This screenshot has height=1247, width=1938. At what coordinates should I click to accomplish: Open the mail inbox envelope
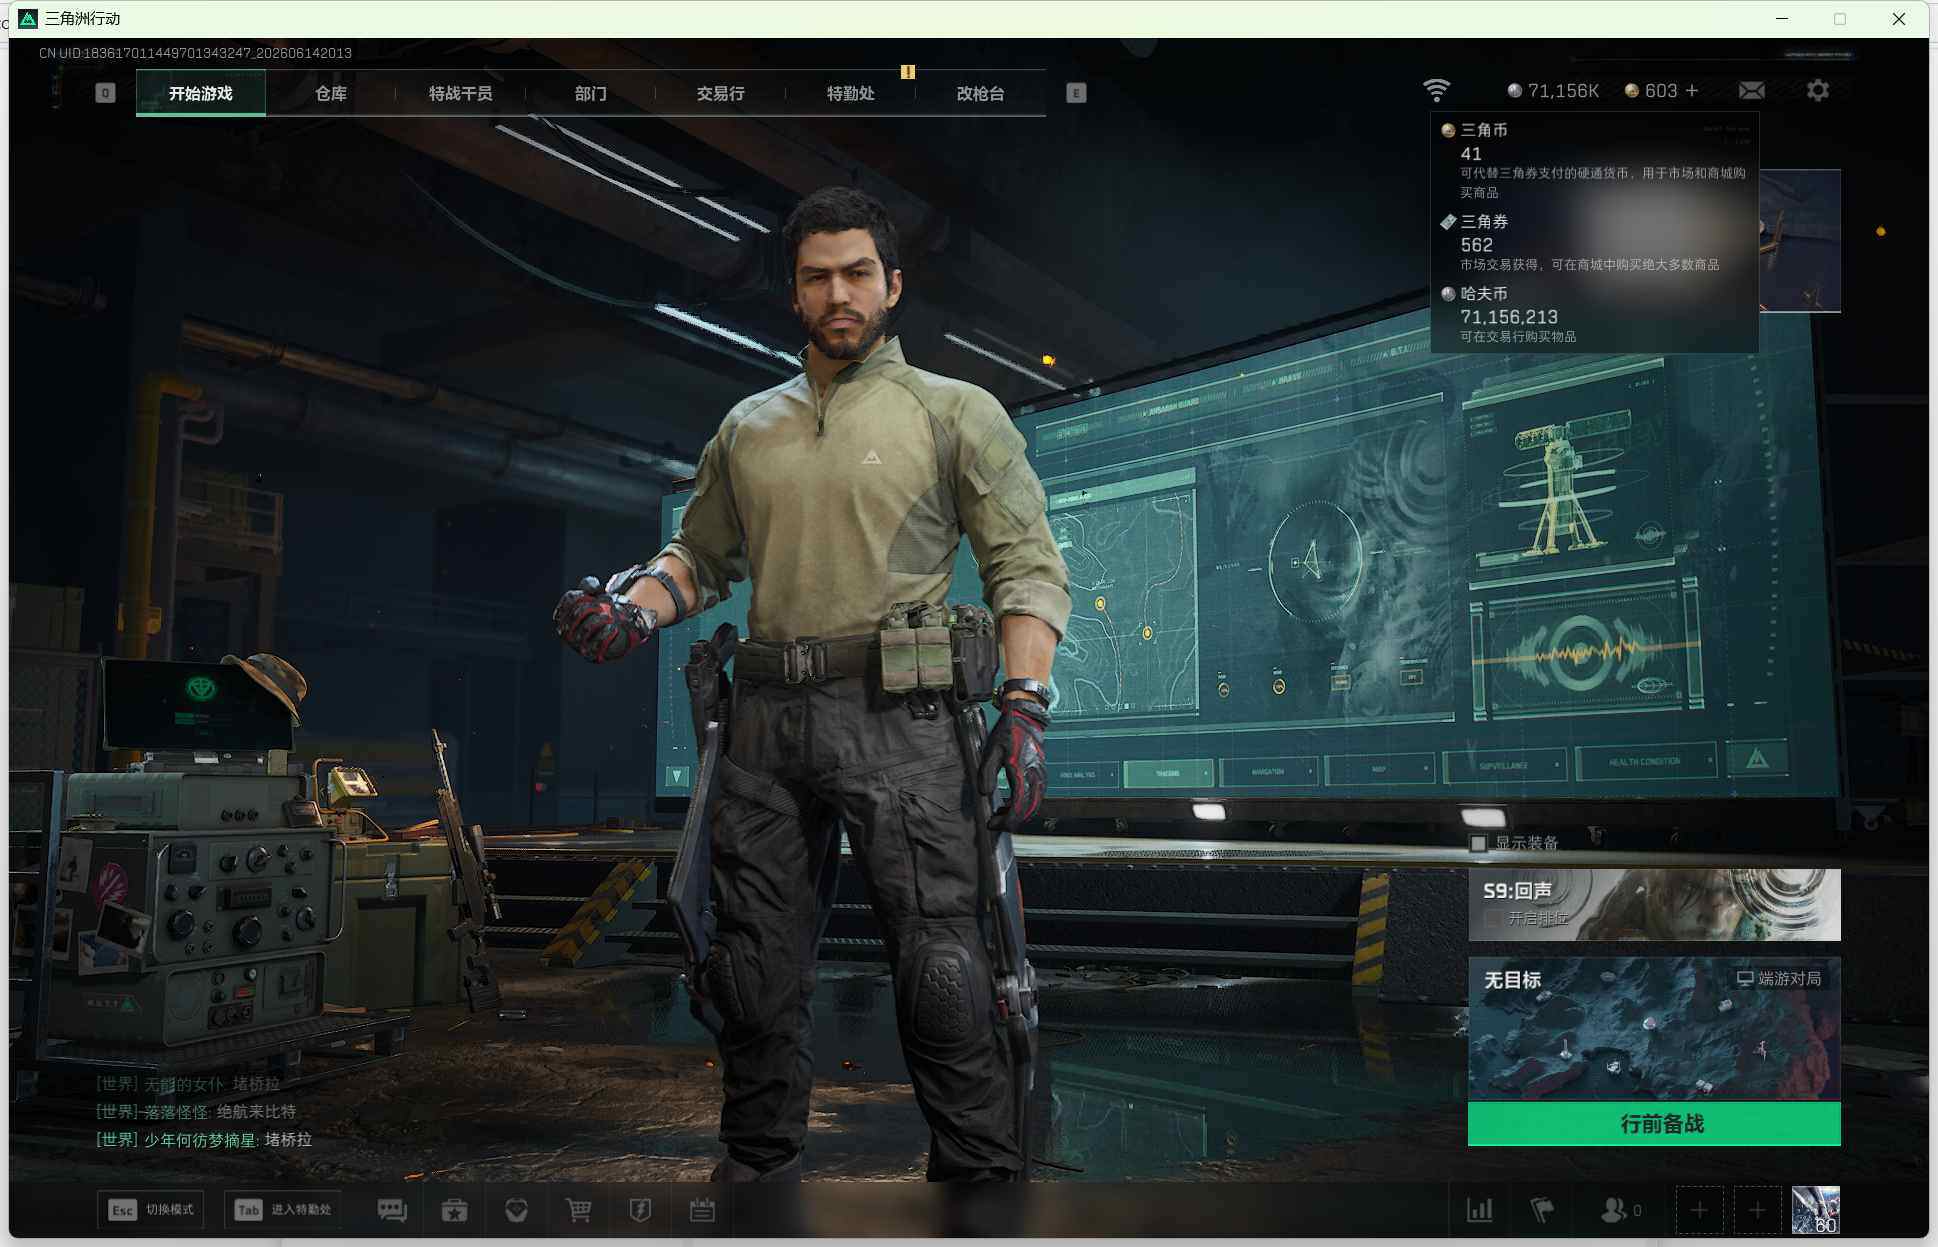click(1752, 91)
